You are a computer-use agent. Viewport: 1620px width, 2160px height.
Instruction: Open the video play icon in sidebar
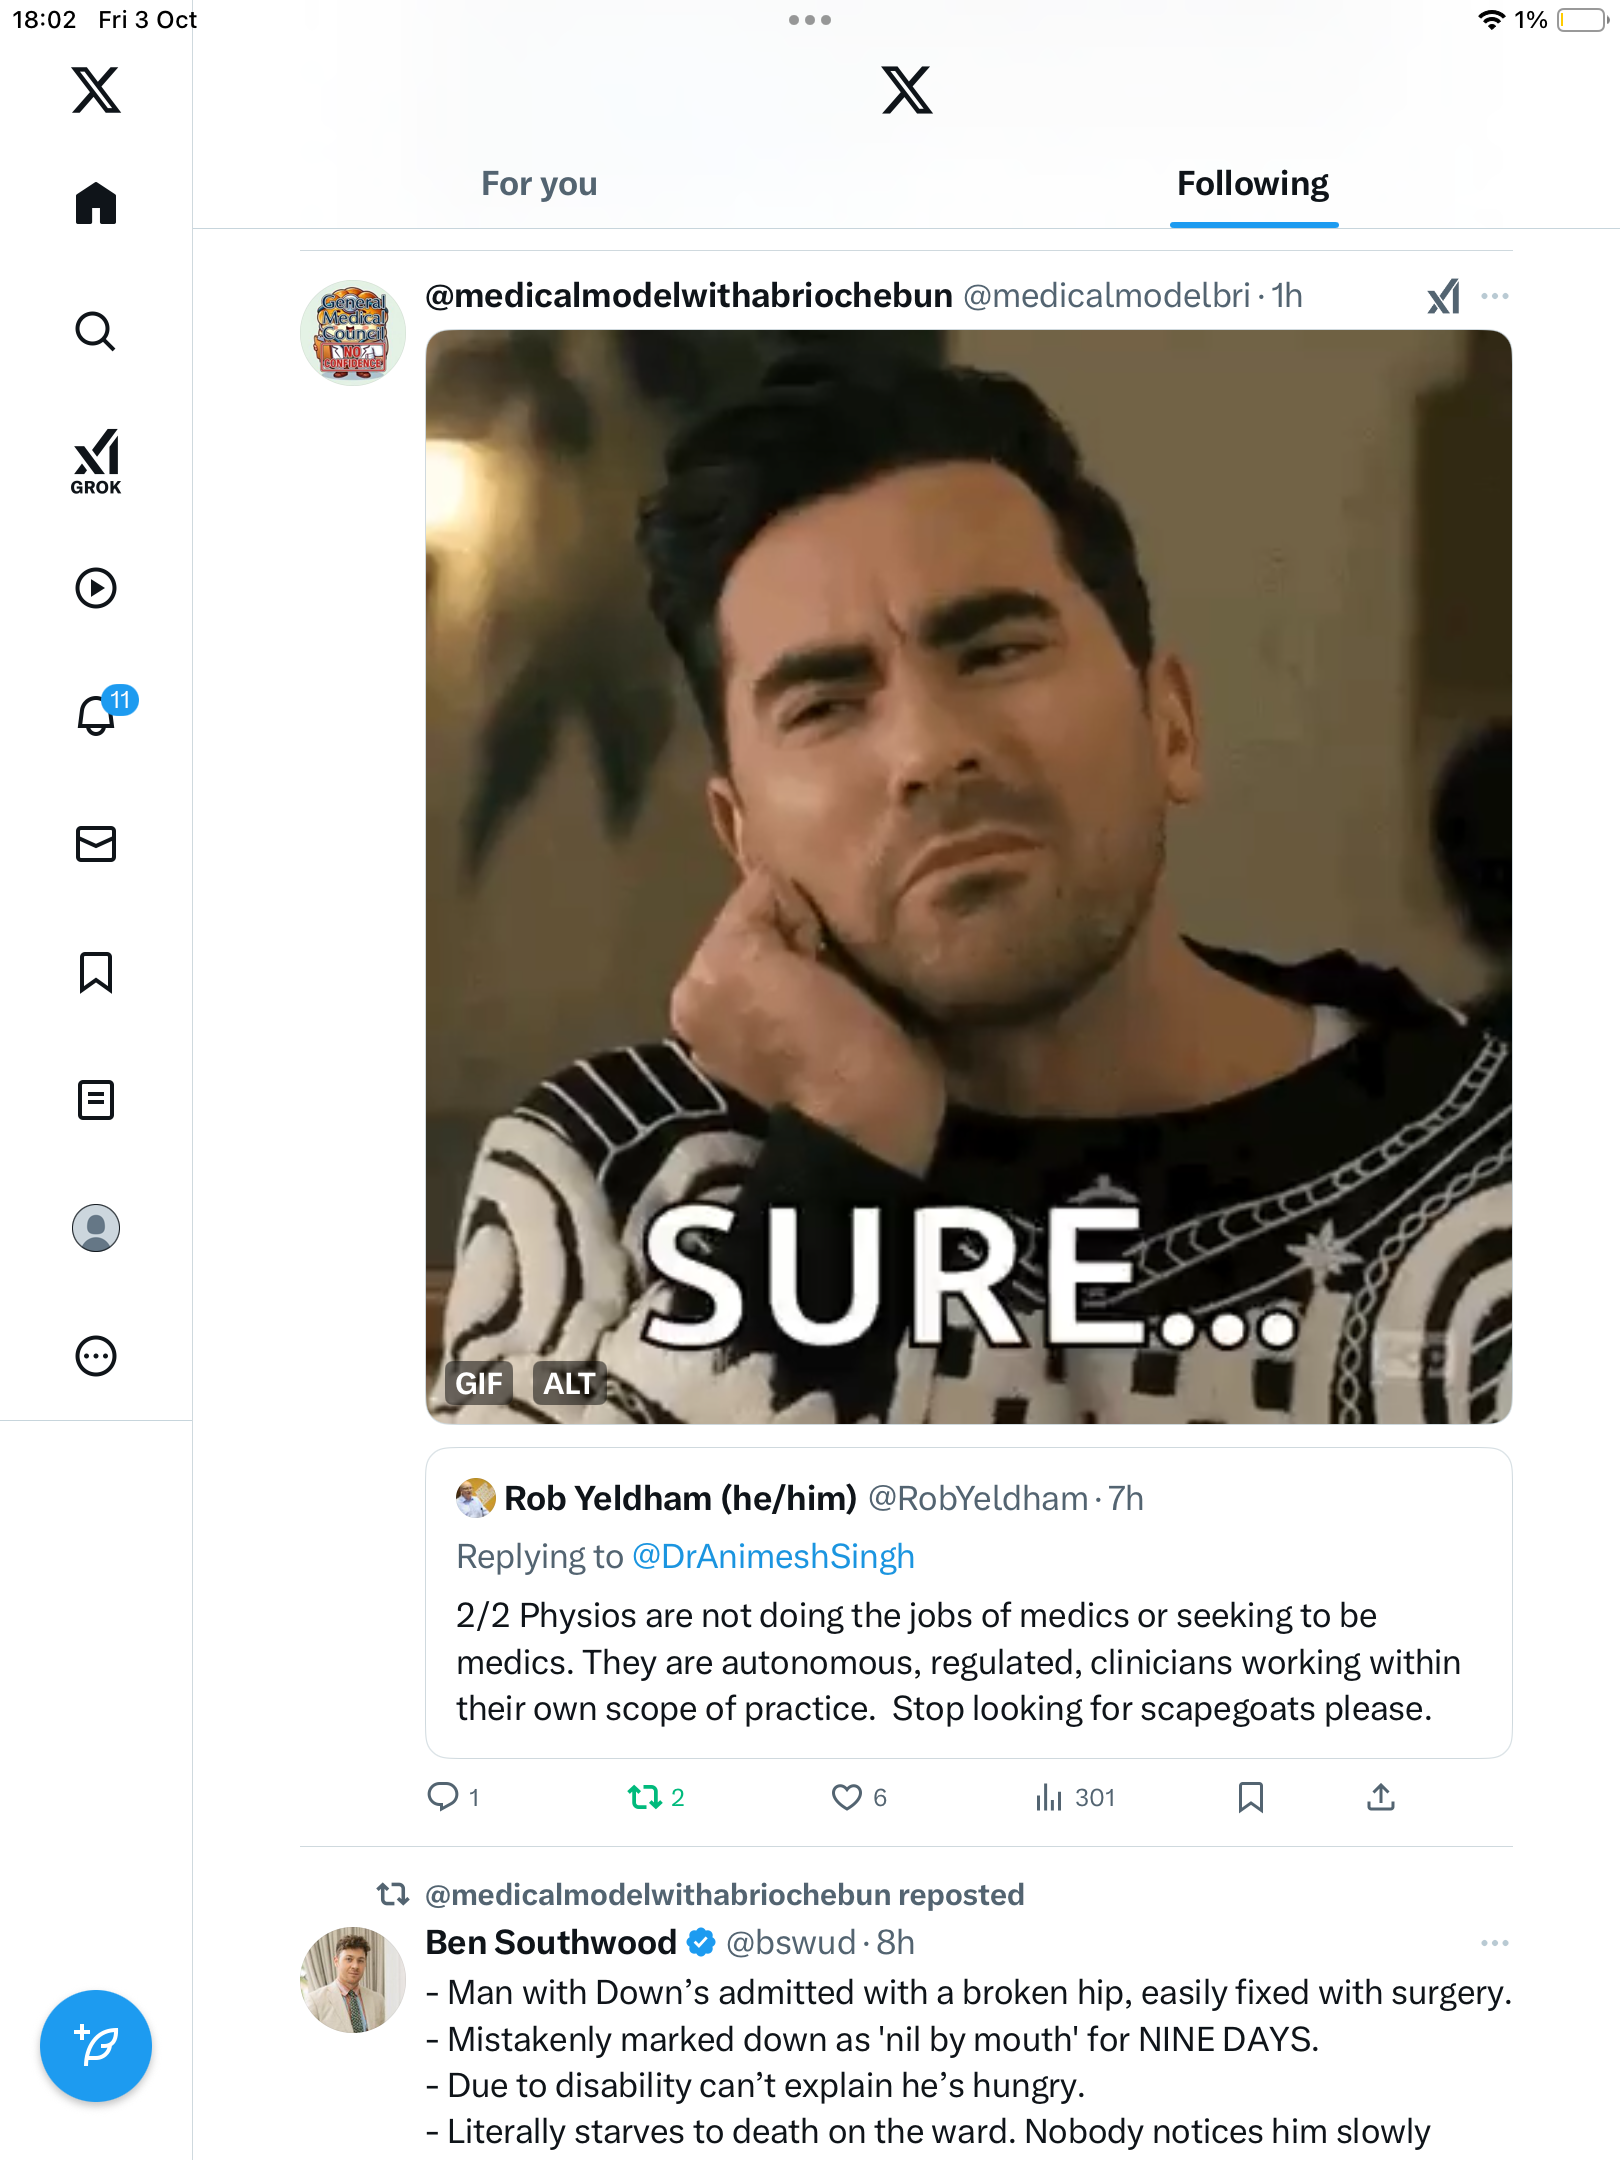96,588
